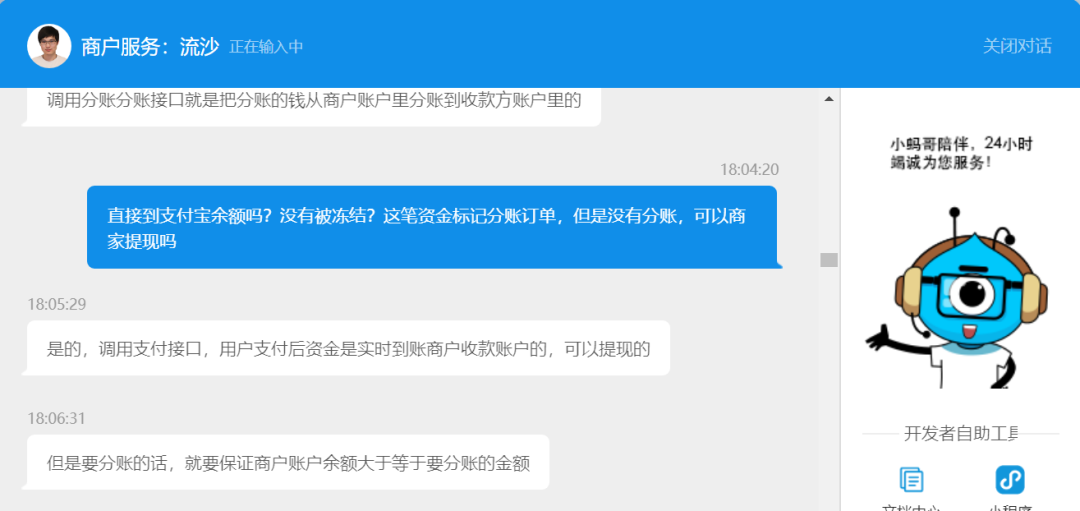1080x511 pixels.
Task: Click the 小蚂哥陪伴 24小时 service slogan
Action: click(x=961, y=154)
